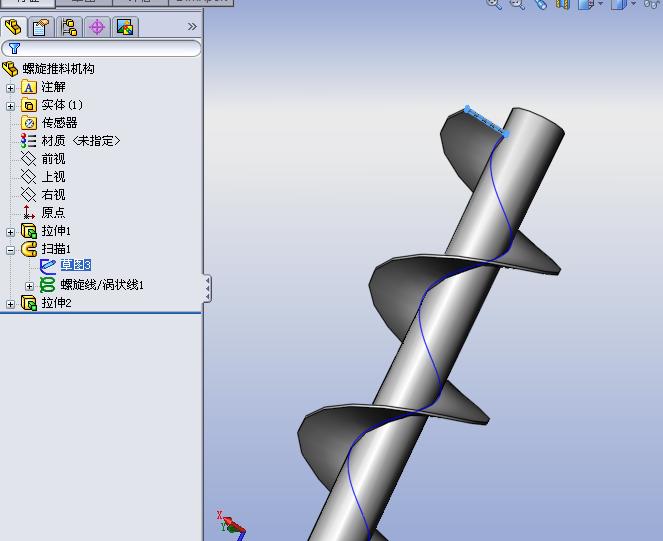Viewport: 663px width, 541px height.
Task: Open the DisplayManager tab
Action: pos(125,27)
